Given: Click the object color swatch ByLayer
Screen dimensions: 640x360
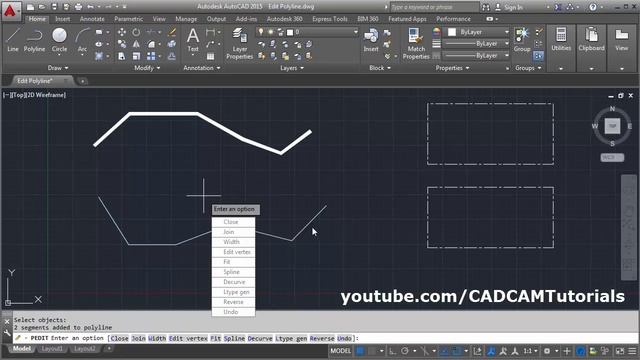Looking at the screenshot, I should [x=452, y=32].
